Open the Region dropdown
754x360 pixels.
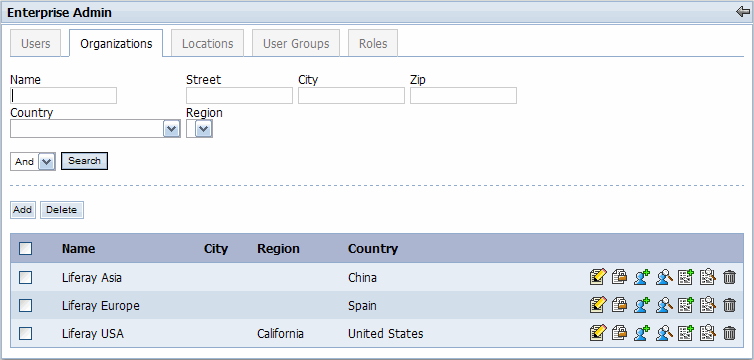(x=200, y=129)
